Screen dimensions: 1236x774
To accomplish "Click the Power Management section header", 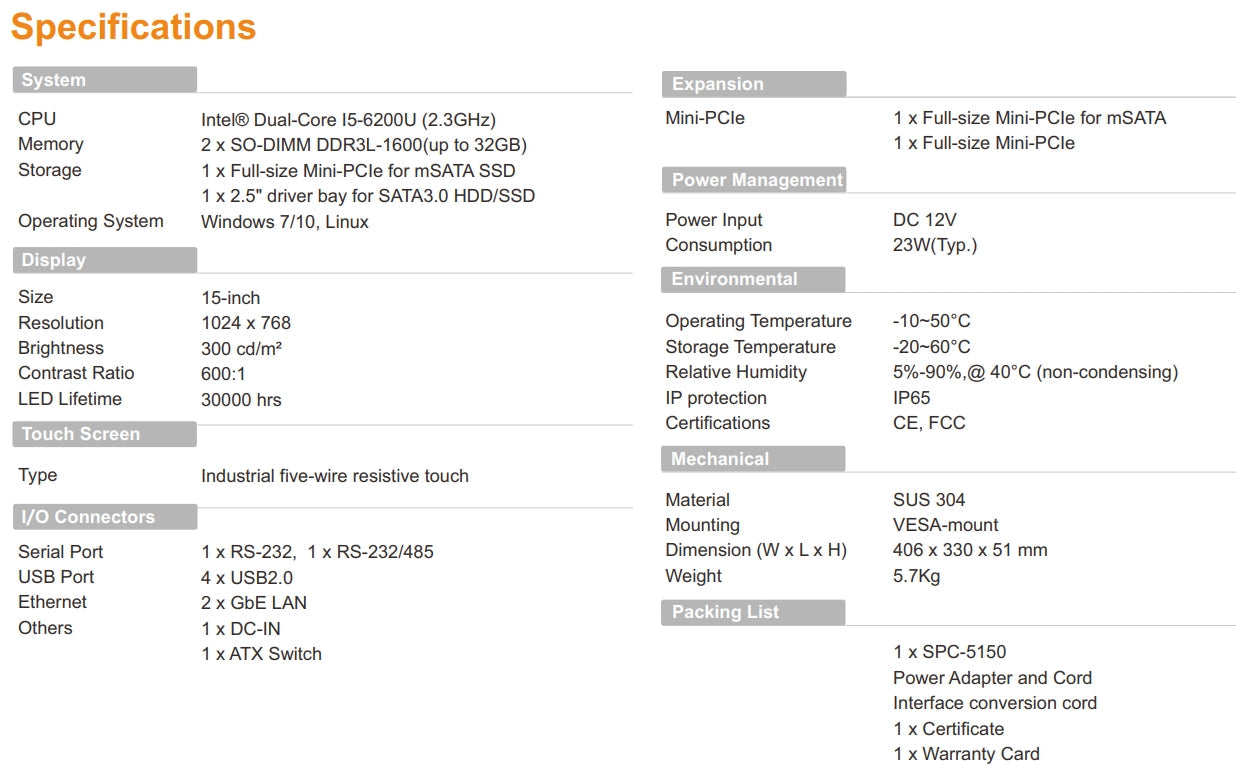I will point(757,180).
